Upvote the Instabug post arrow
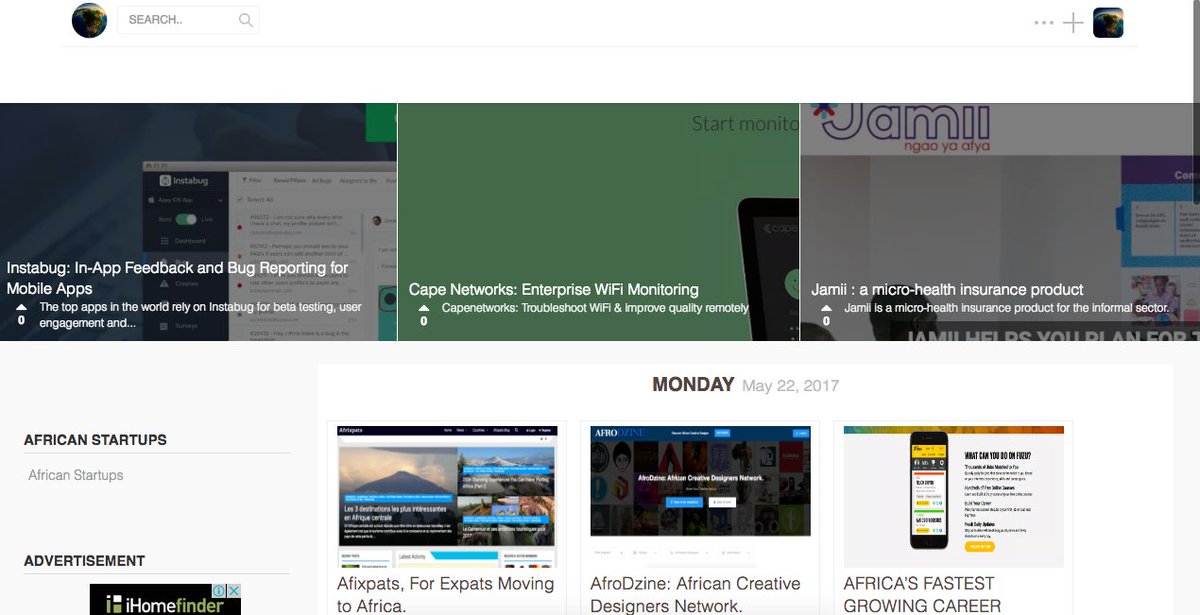The image size is (1200, 615). click(x=21, y=308)
